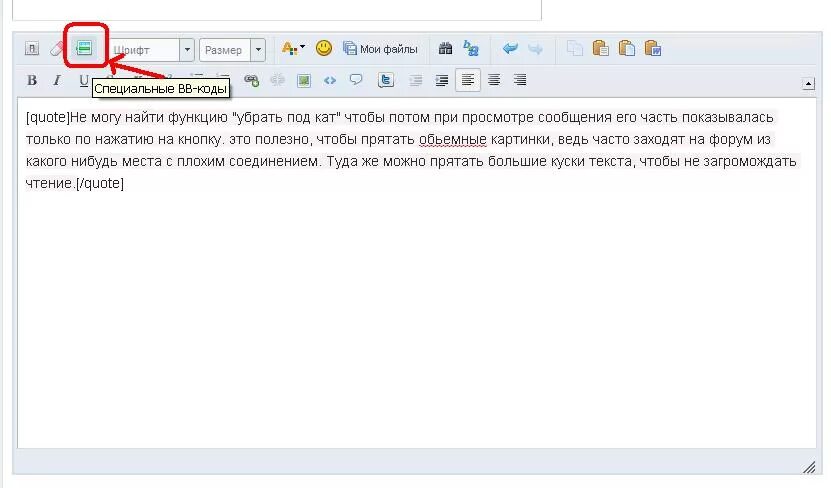831x488 pixels.
Task: Redo the undone edit
Action: (x=536, y=49)
